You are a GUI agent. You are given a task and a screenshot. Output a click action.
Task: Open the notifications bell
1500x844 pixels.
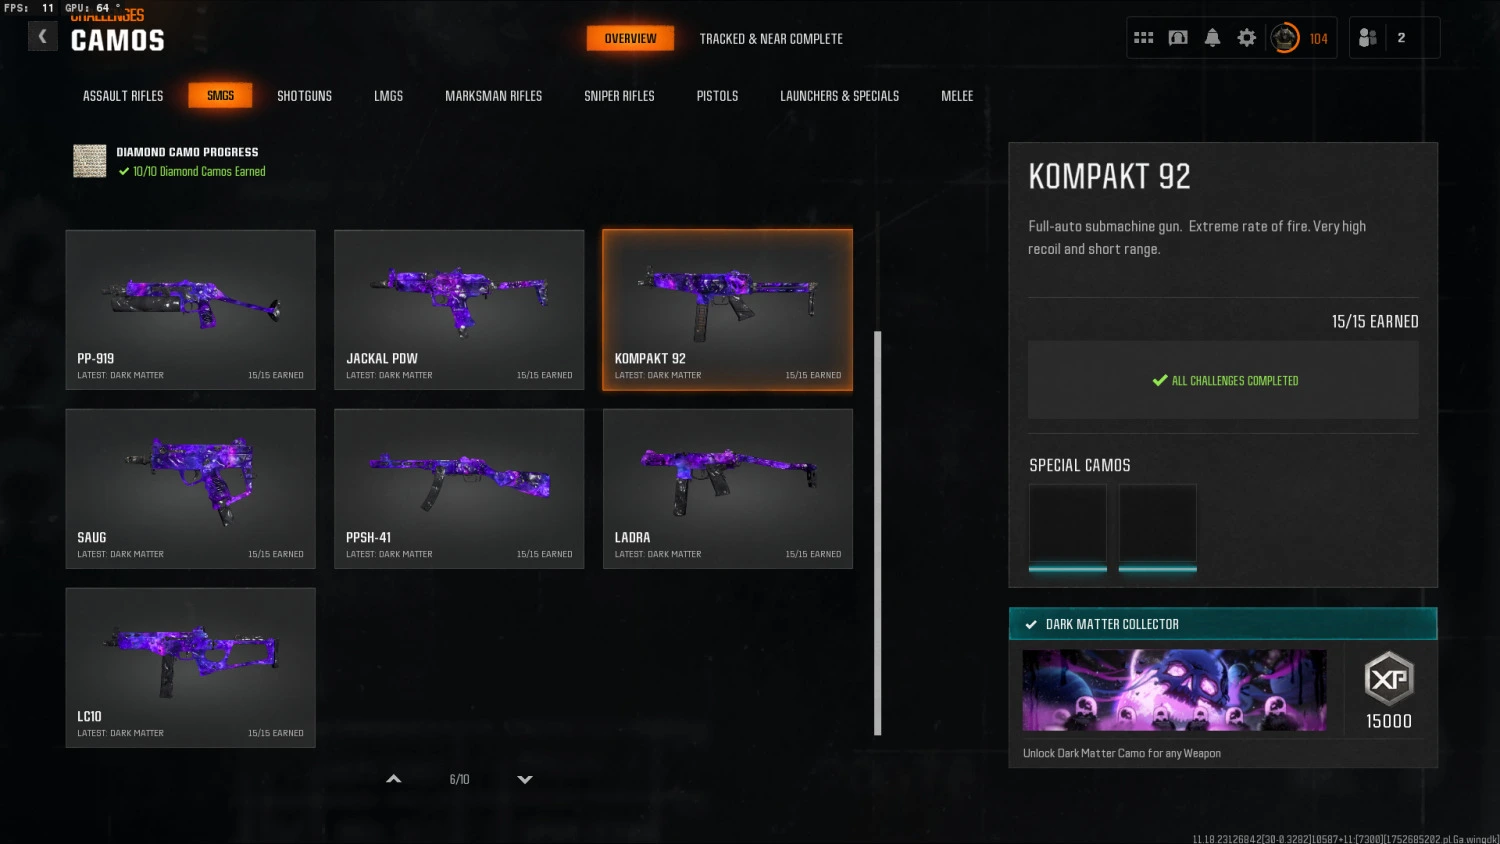click(1212, 38)
